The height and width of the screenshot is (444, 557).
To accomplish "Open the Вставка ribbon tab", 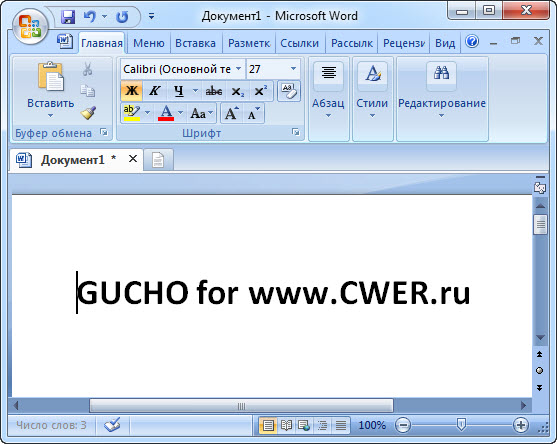I will pos(195,43).
